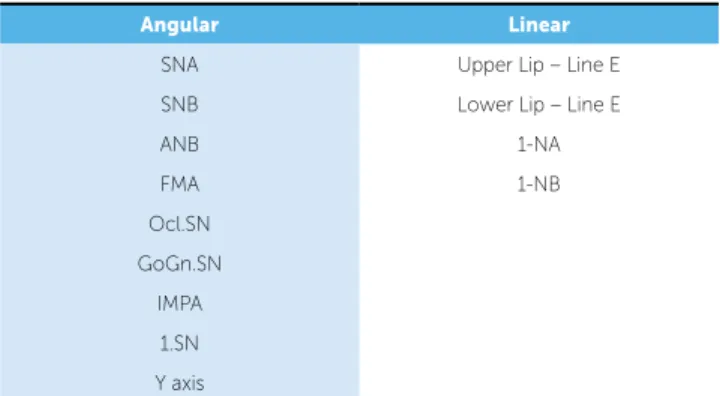Click the 1-NB cell
Viewport: 720px width, 396px height.
point(539,184)
